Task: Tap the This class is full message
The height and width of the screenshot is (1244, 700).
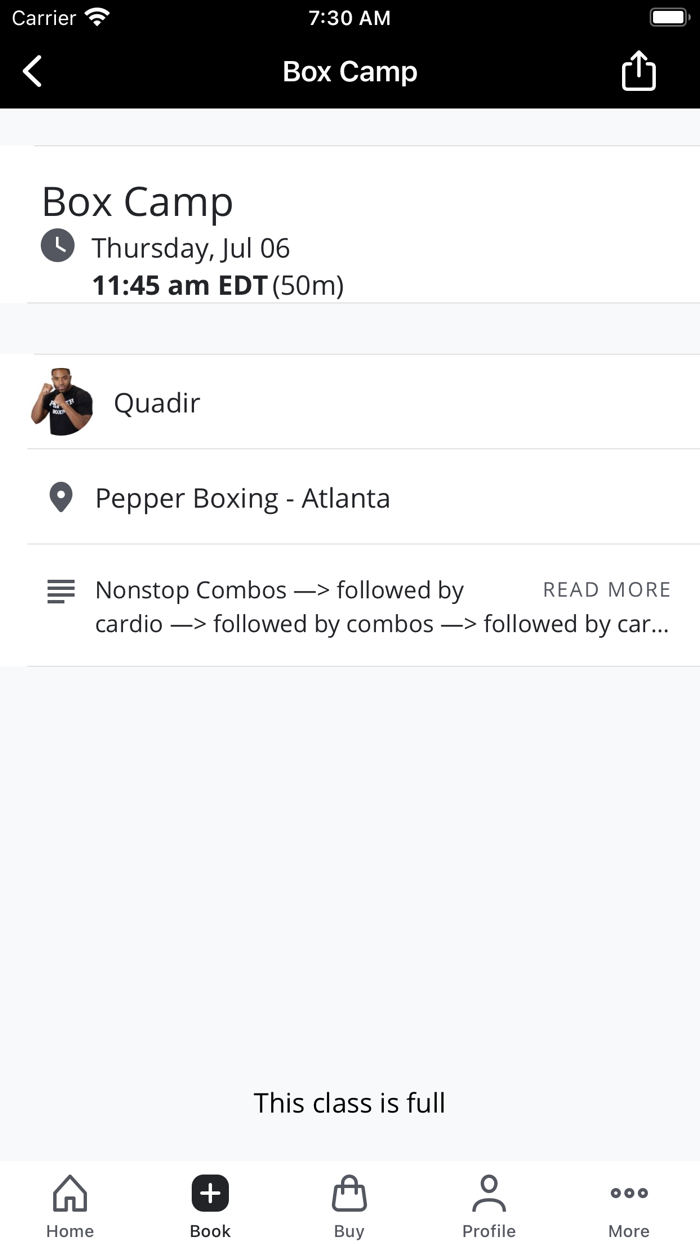Action: pyautogui.click(x=349, y=1102)
